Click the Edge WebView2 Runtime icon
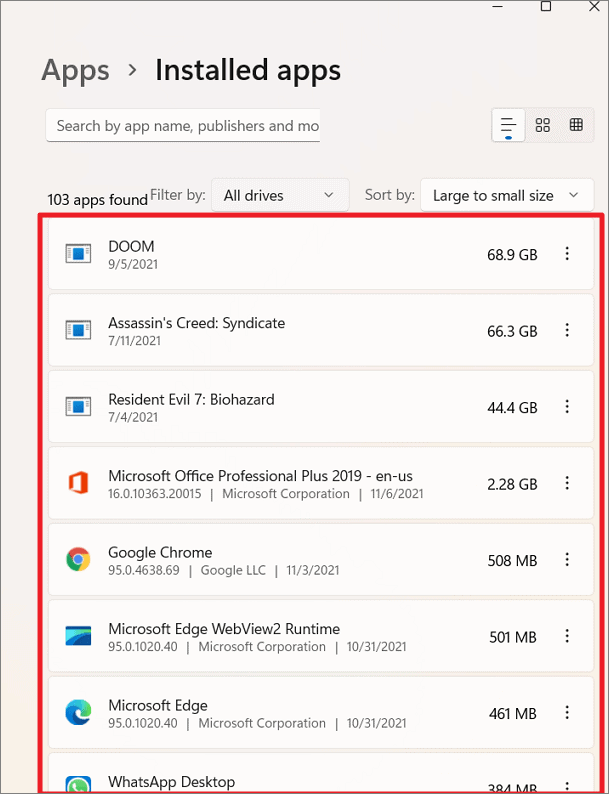Viewport: 609px width, 794px height. tap(78, 636)
